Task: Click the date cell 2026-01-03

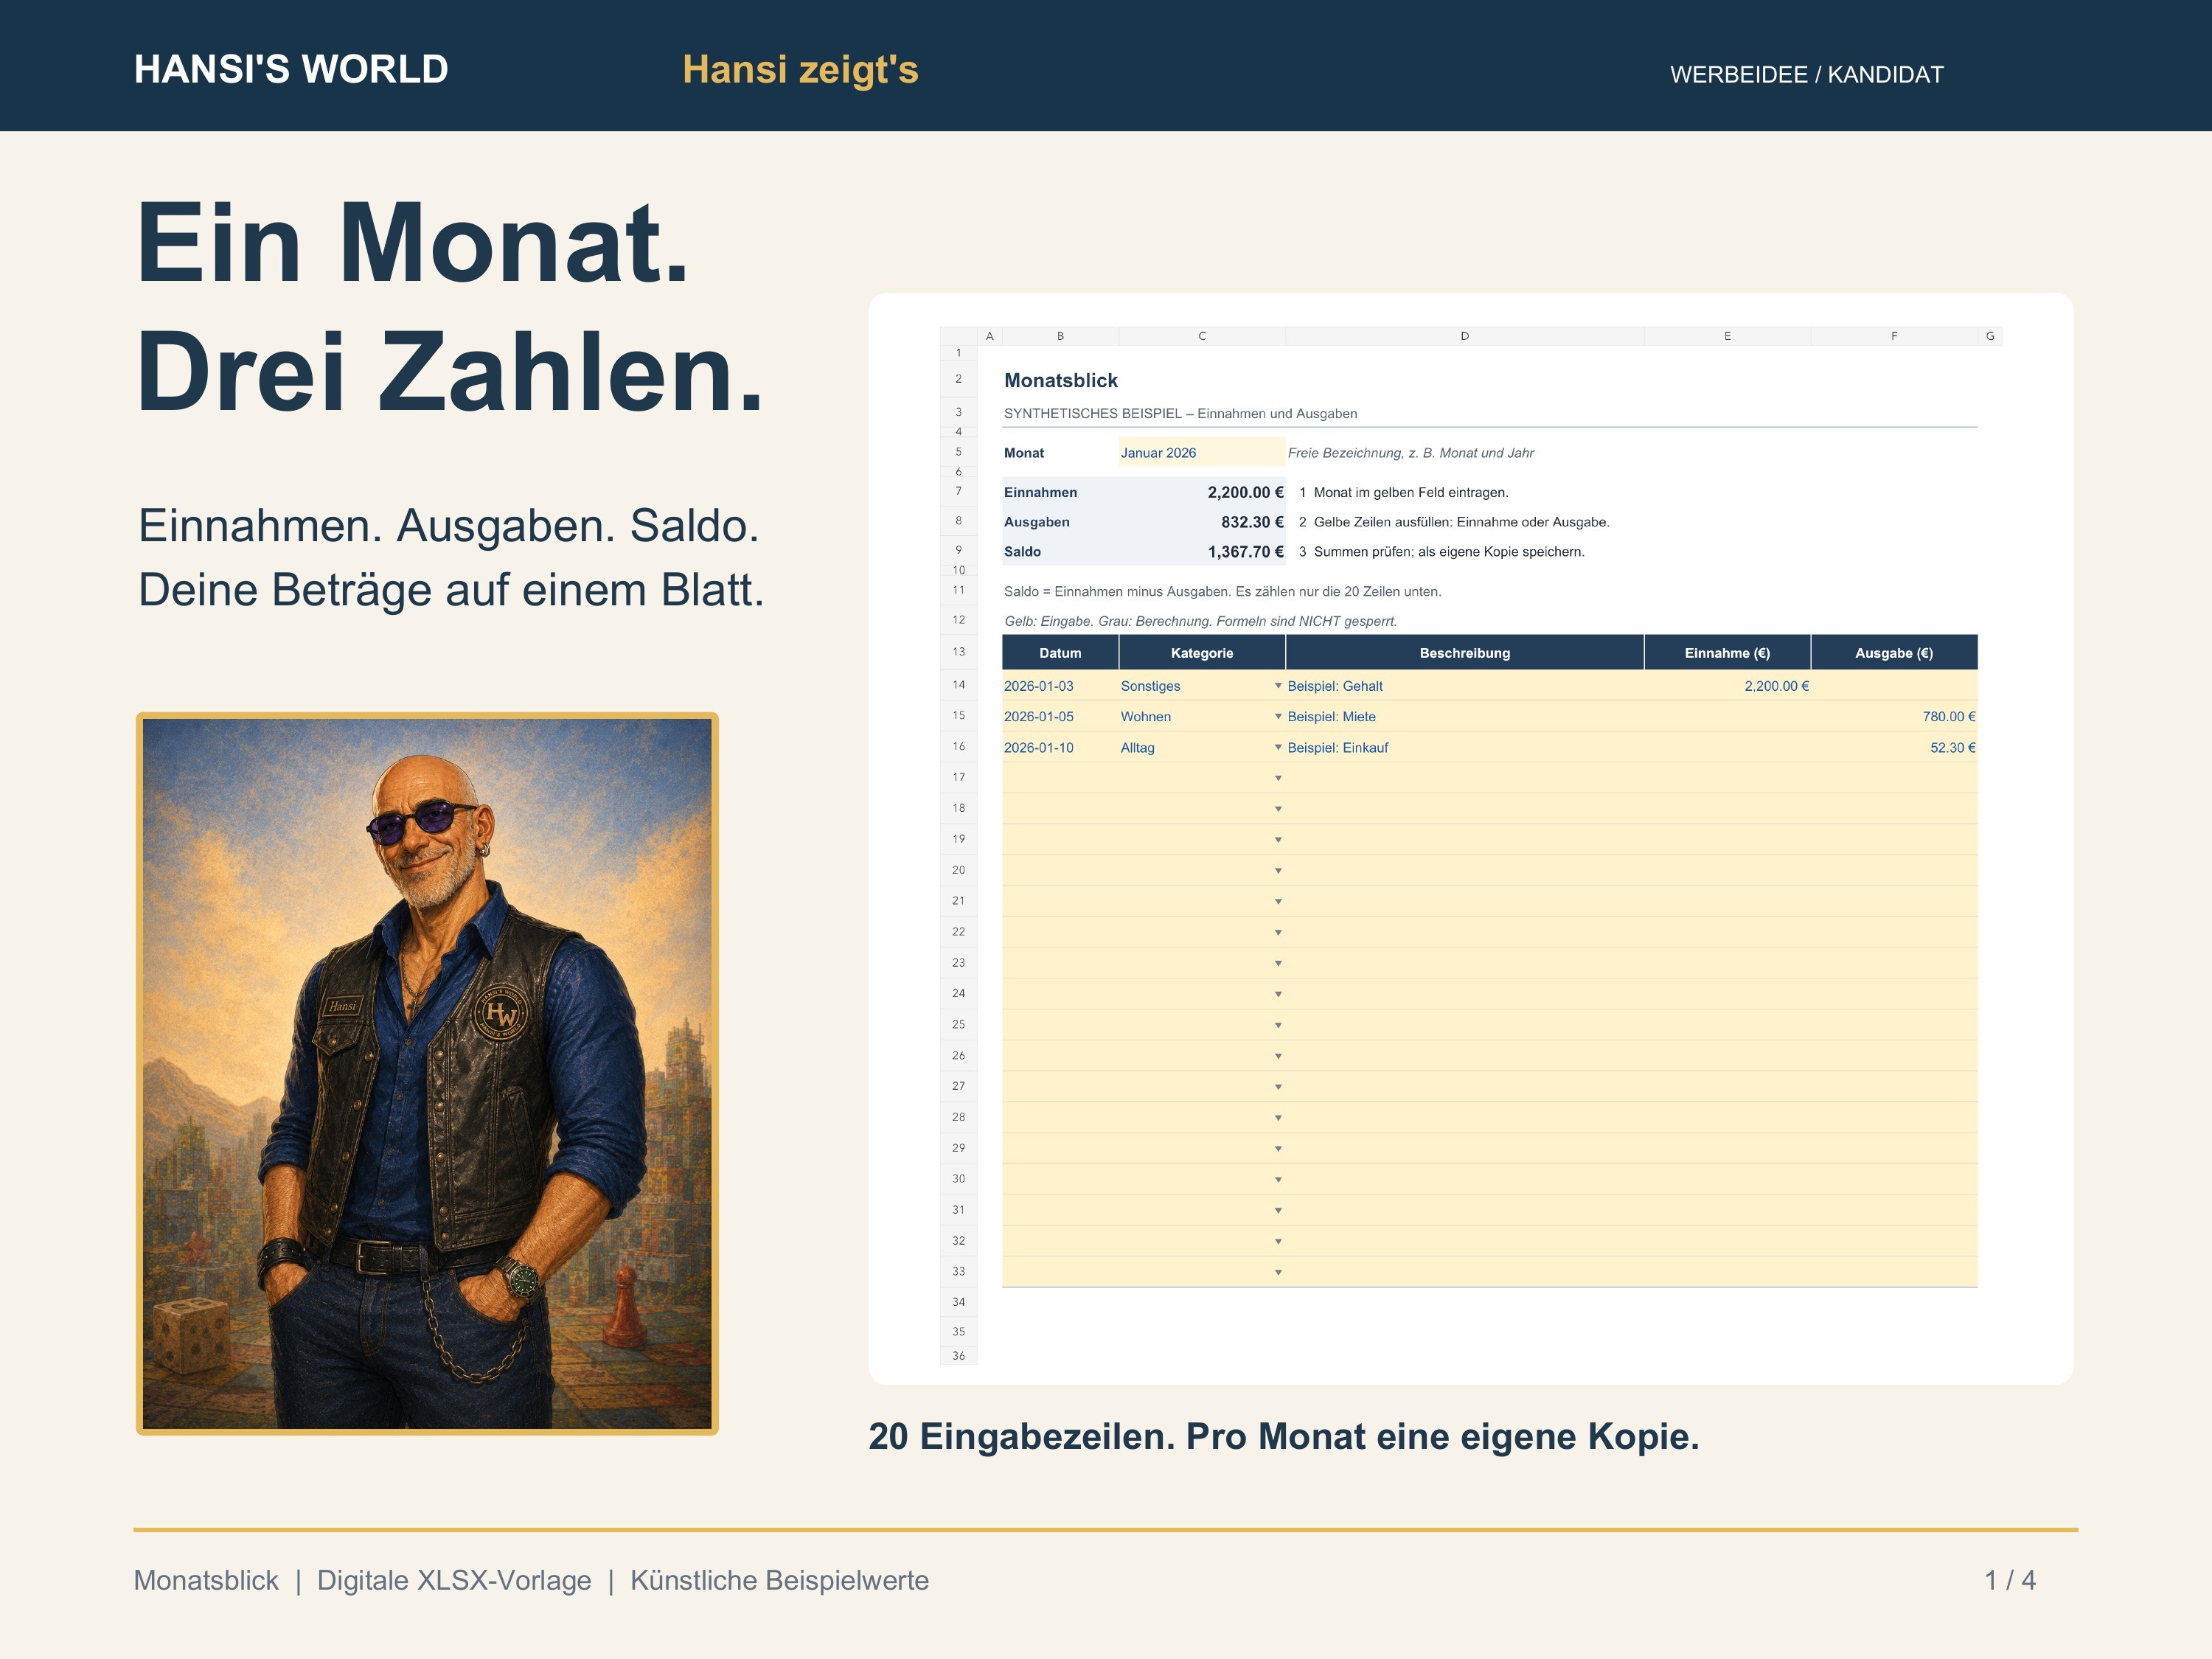Action: (x=1060, y=686)
